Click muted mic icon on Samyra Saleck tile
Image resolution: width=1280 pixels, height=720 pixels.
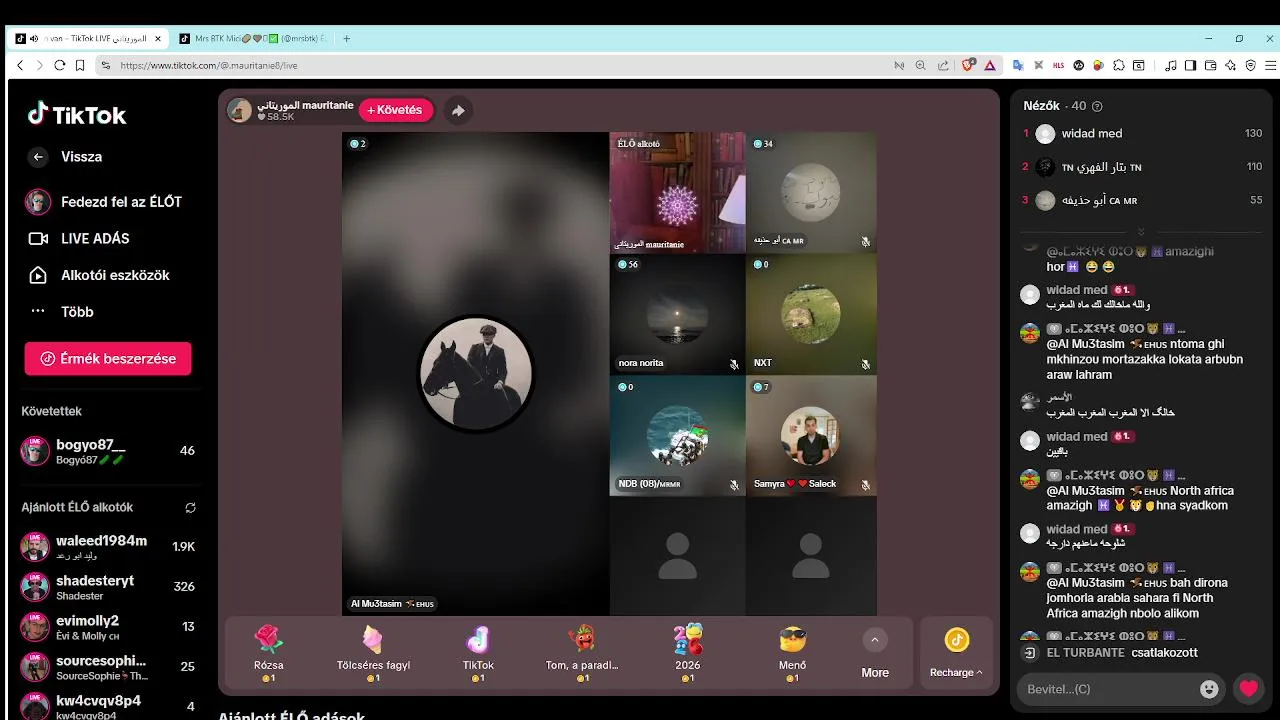pos(865,485)
